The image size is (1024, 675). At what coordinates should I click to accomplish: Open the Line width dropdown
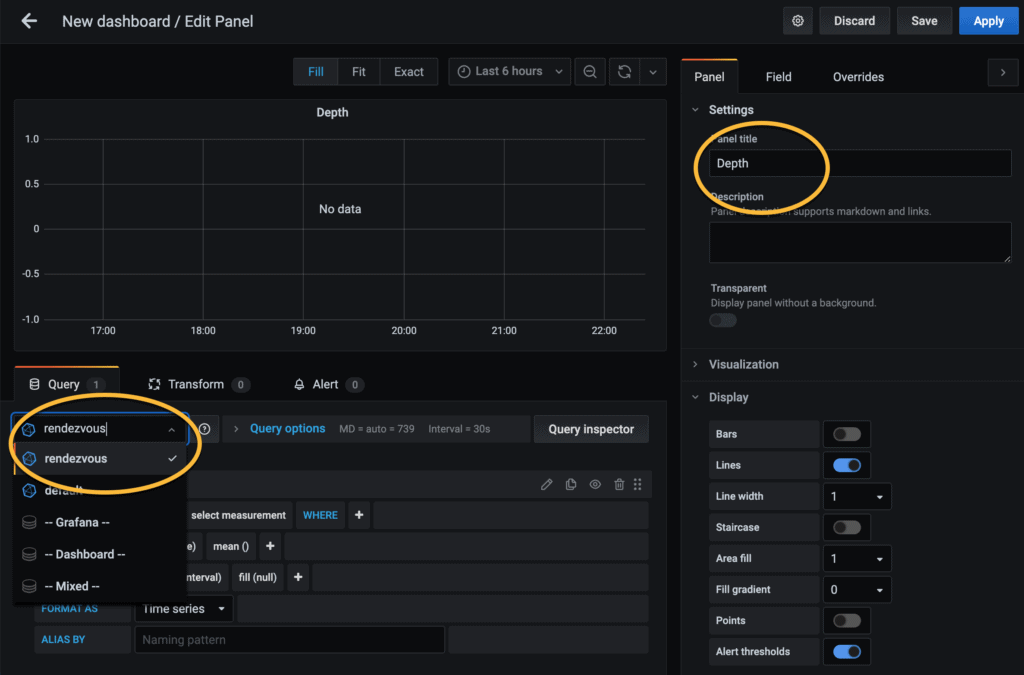click(857, 497)
